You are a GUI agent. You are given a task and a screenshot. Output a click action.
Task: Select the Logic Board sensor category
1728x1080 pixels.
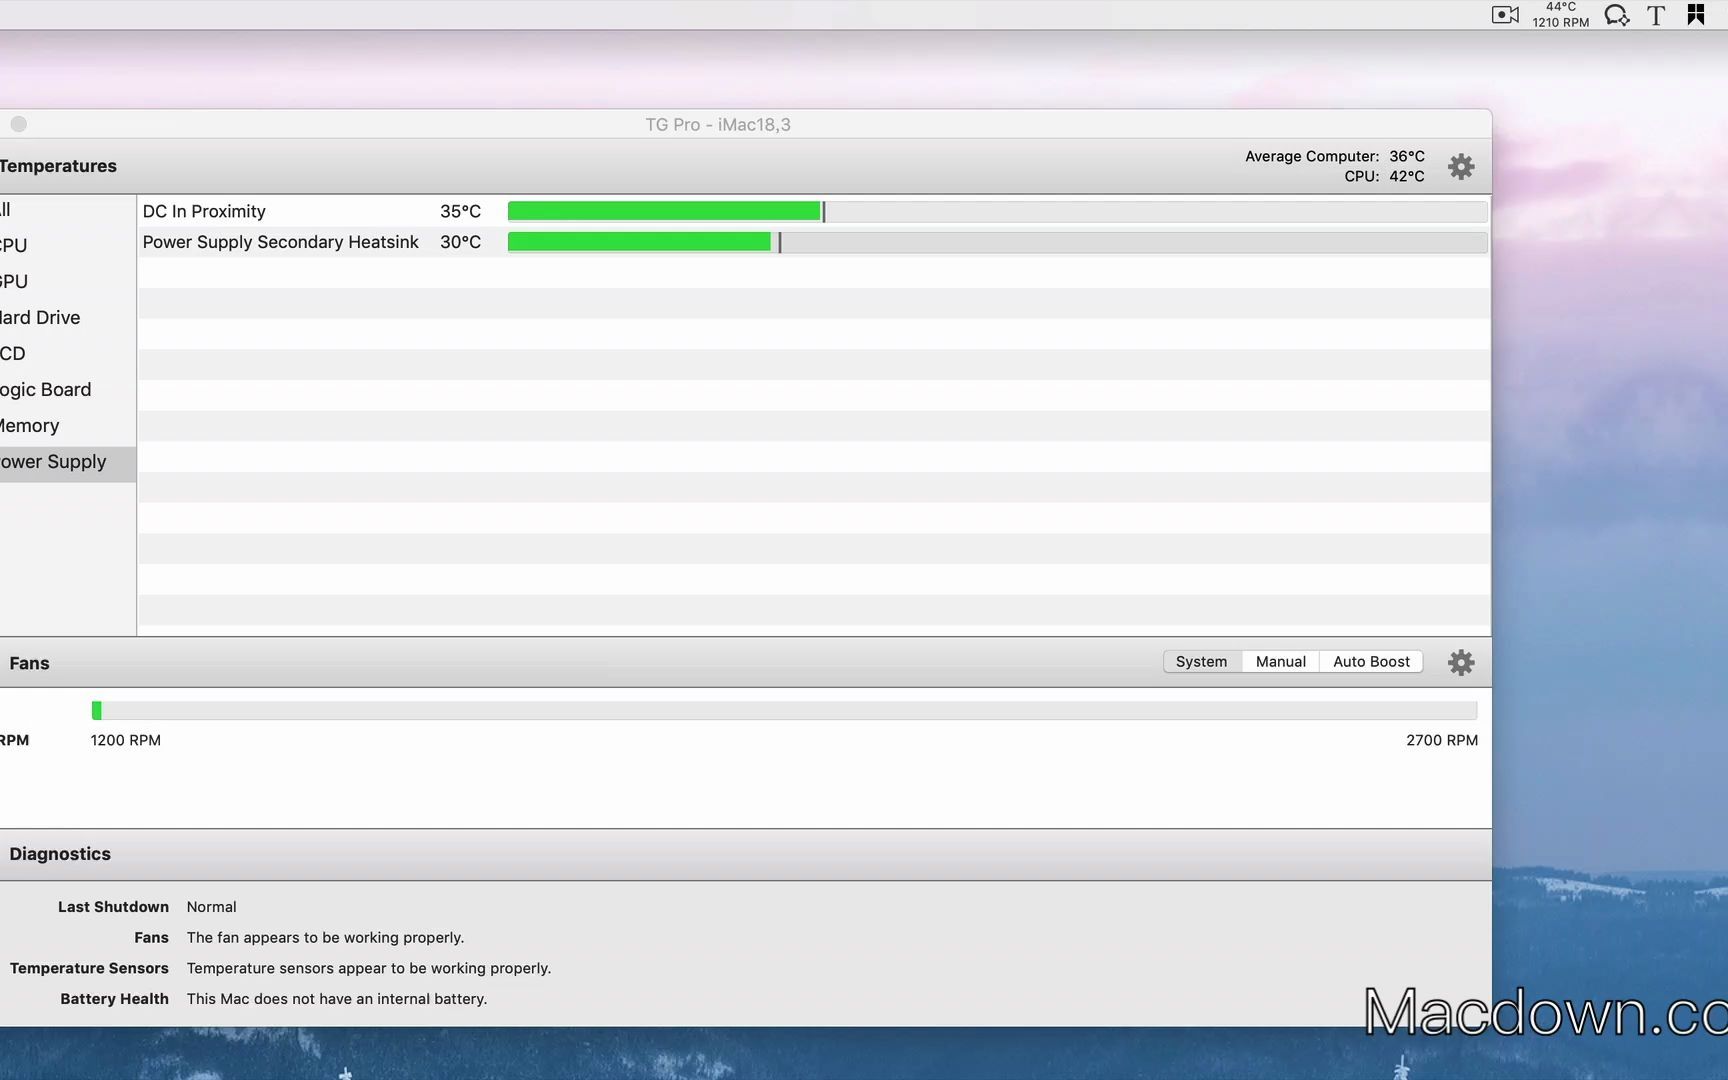pyautogui.click(x=68, y=390)
